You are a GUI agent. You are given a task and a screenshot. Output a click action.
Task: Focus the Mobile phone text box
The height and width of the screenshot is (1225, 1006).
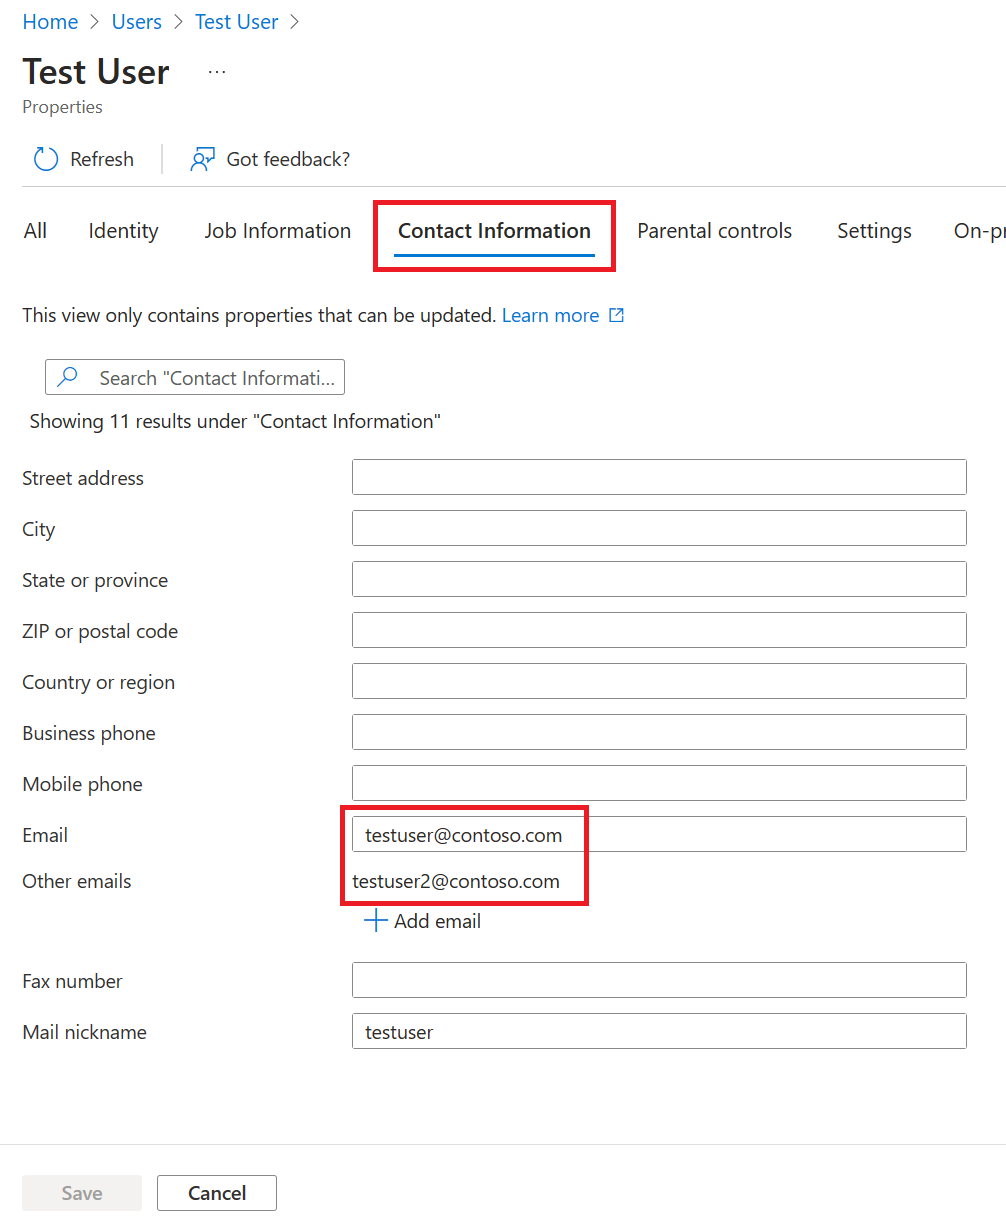pyautogui.click(x=659, y=783)
